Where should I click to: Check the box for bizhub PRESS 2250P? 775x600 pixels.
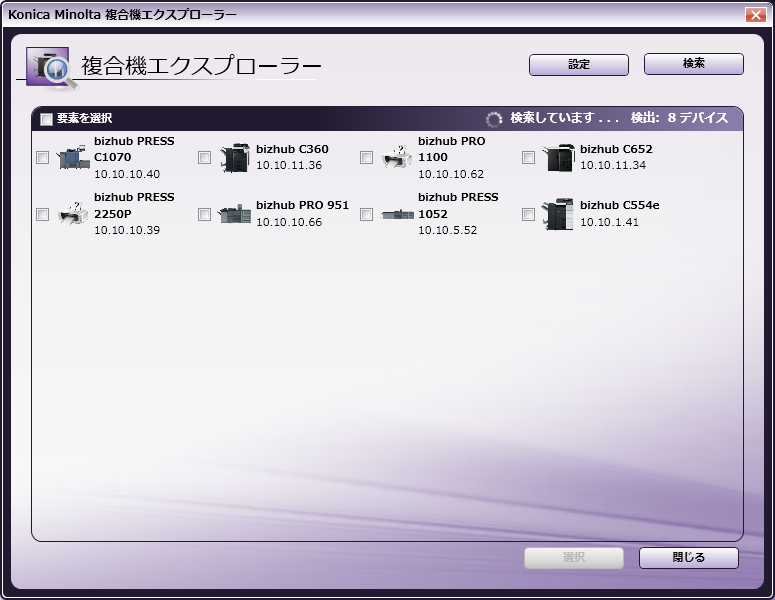(x=43, y=214)
